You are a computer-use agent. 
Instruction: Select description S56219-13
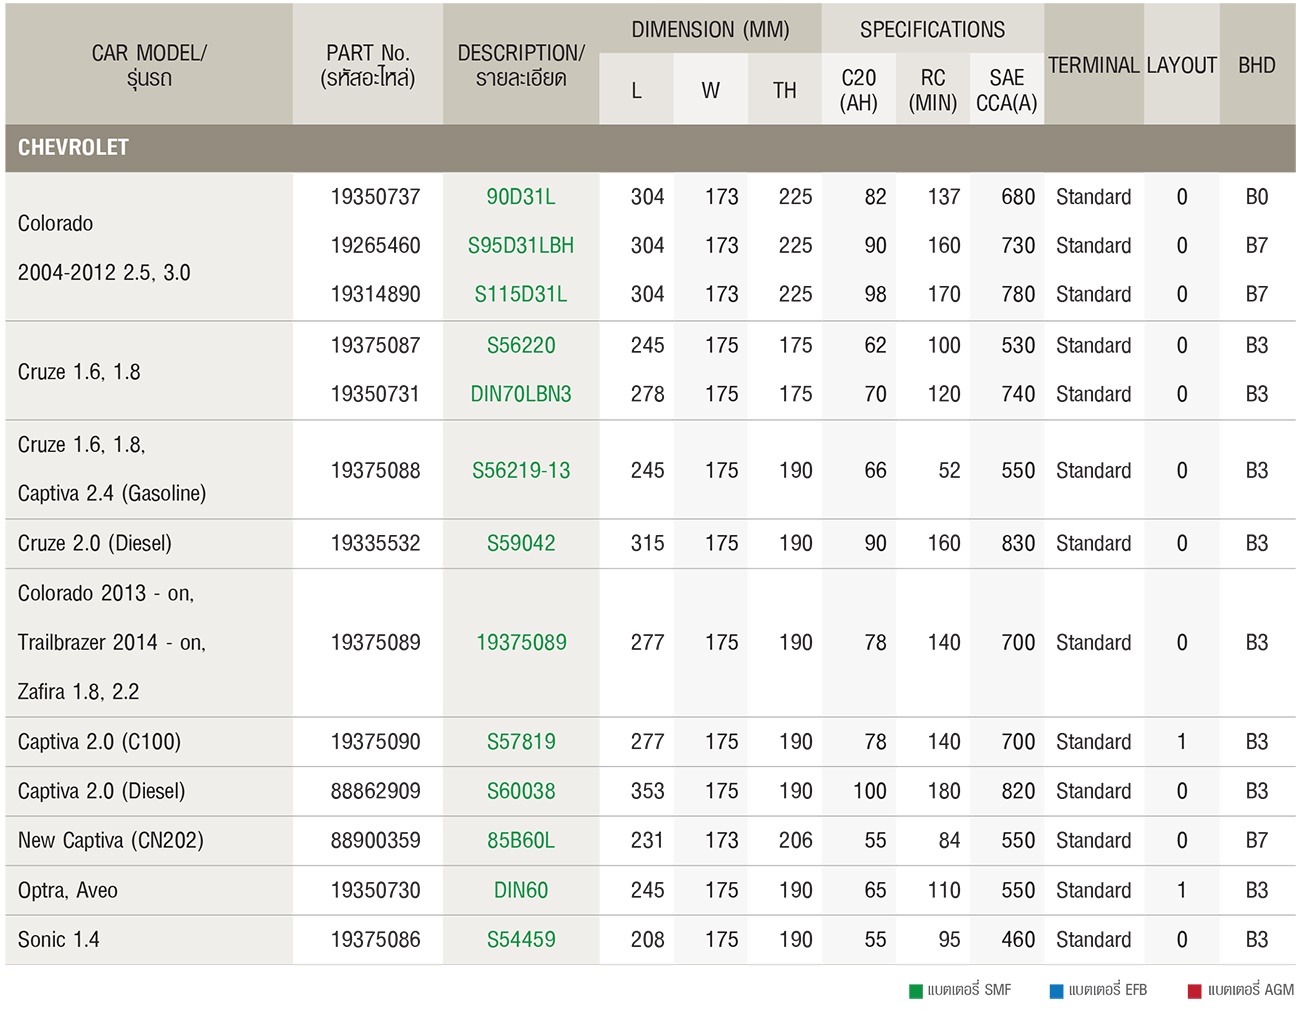(x=521, y=471)
